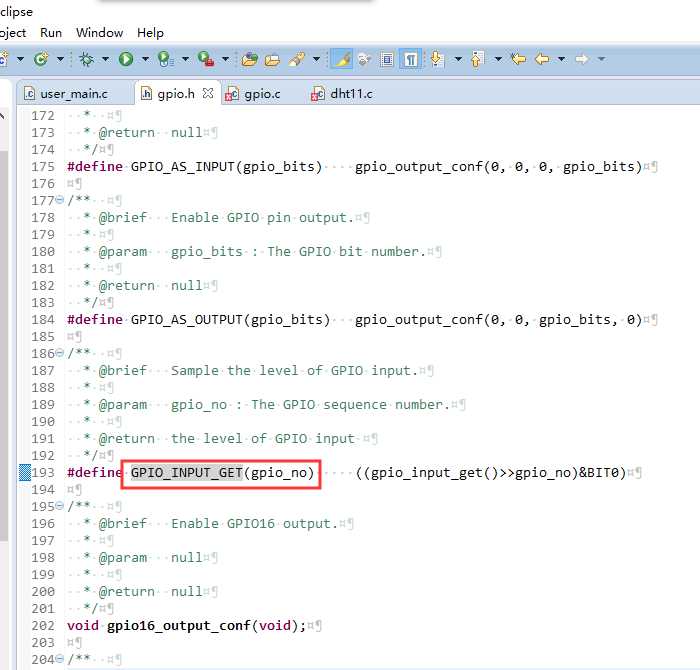Click the marker beside line 193
Image resolution: width=700 pixels, height=670 pixels.
point(25,473)
